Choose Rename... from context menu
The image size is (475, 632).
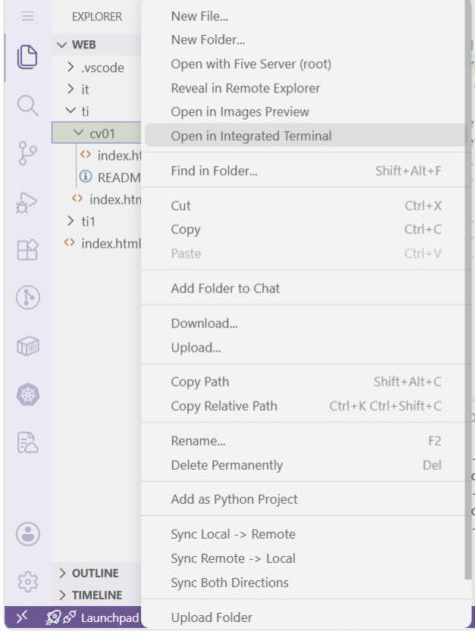click(304, 441)
